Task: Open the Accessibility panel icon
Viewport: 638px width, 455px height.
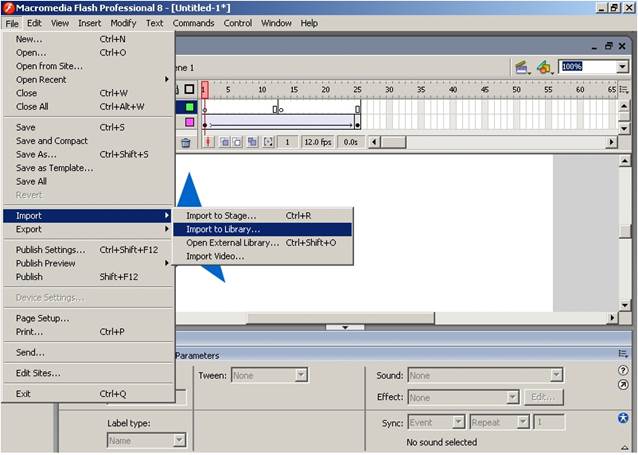Action: tap(623, 418)
